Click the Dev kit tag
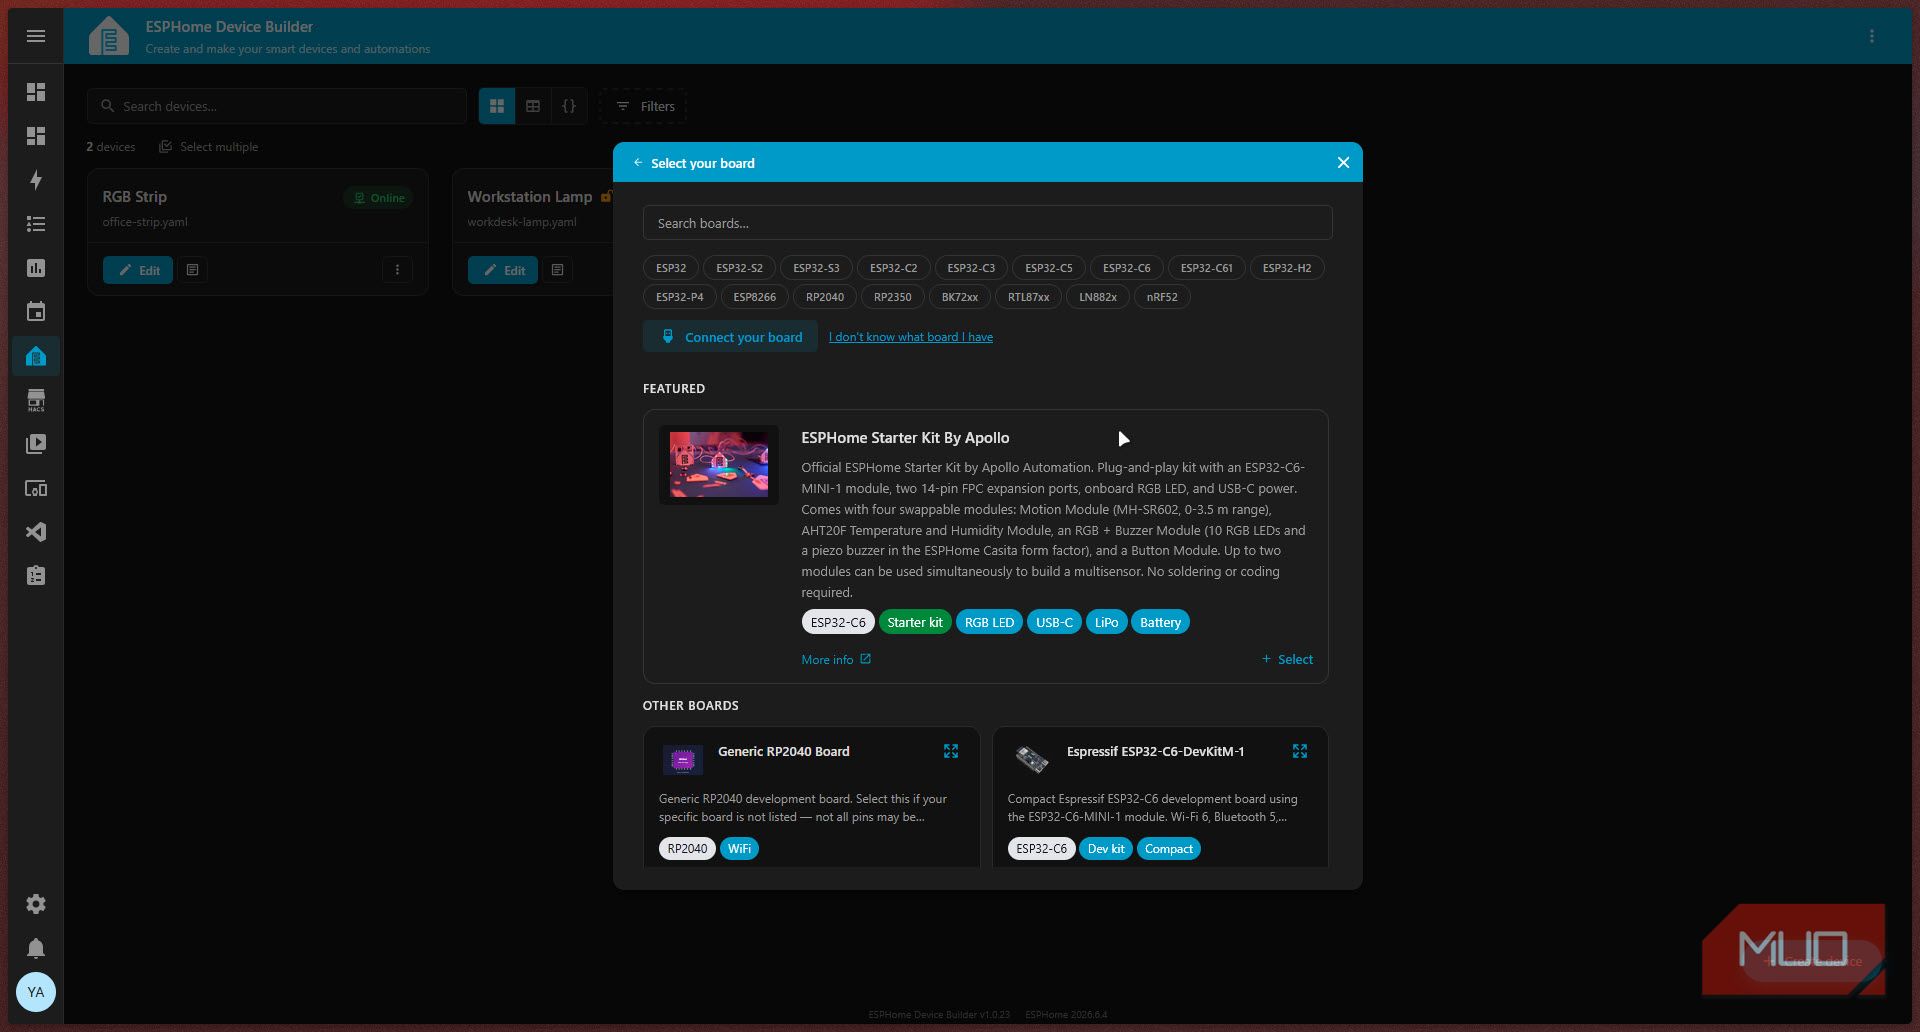Screen dimensions: 1920x1032 (1106, 849)
